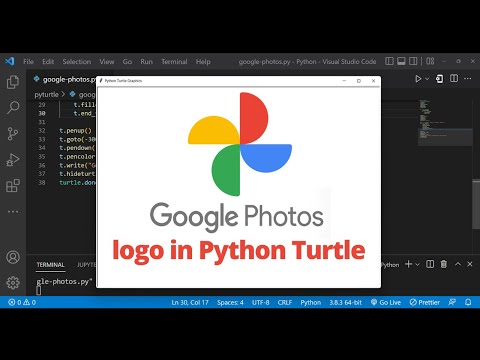This screenshot has height=360, width=480.
Task: Open Source Control view
Action: pos(13,134)
